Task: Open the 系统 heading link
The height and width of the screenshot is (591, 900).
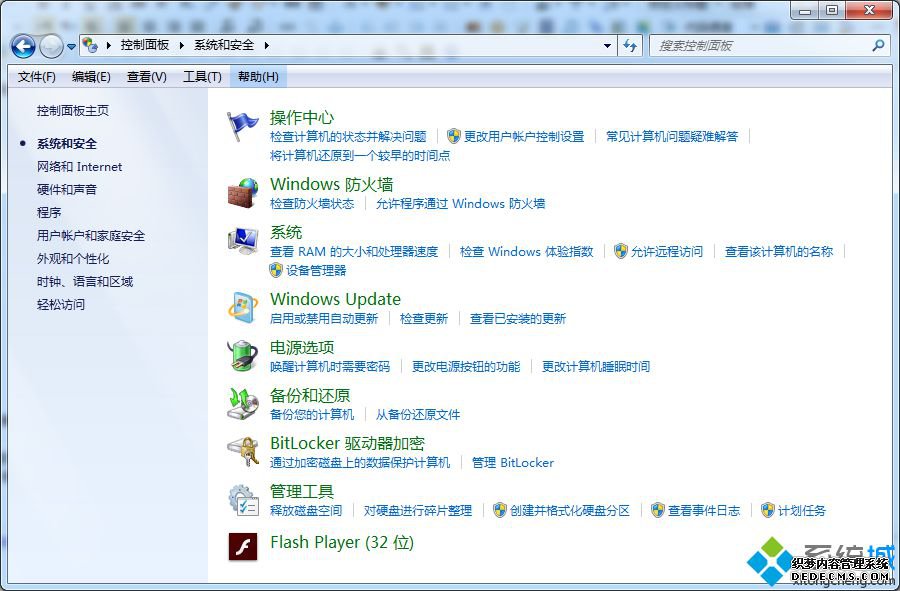Action: pos(286,232)
